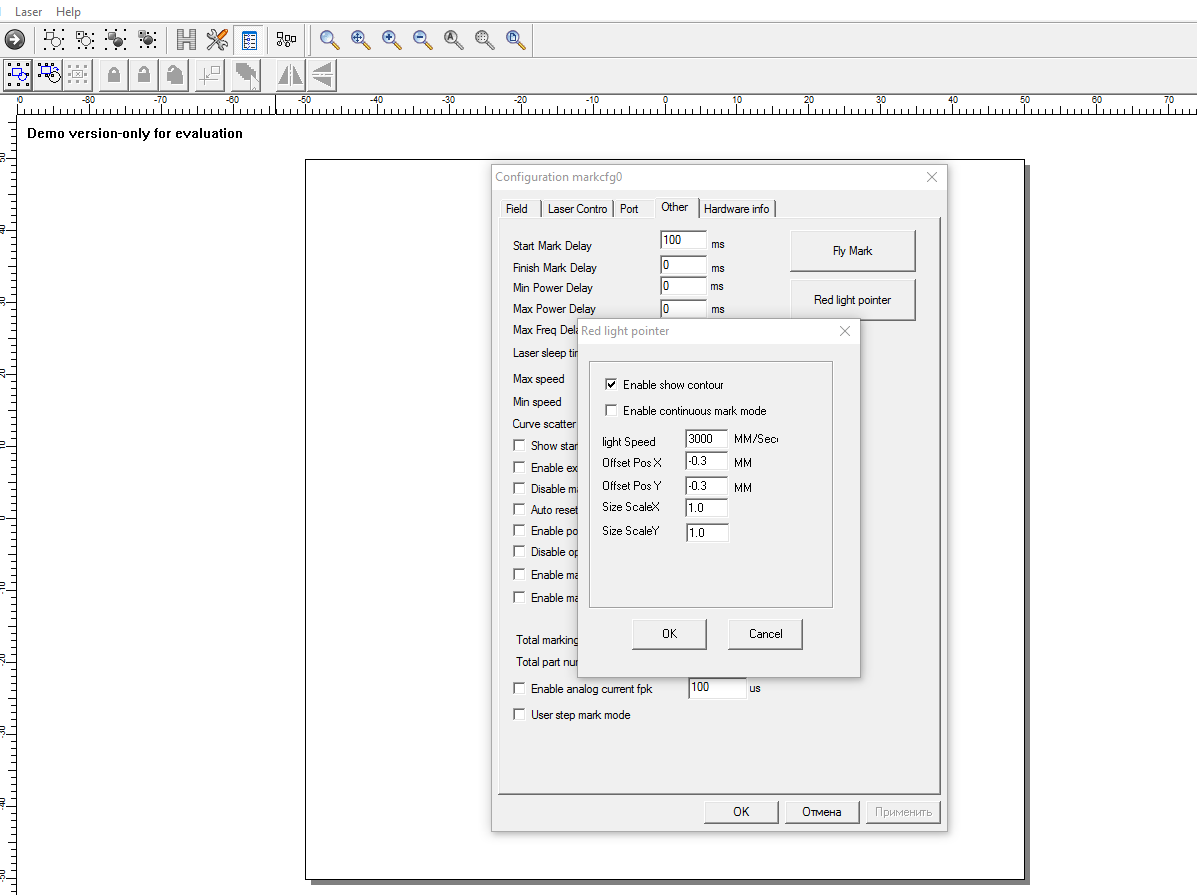Click the horizontal mirror triangles icon
The width and height of the screenshot is (1197, 895).
[290, 75]
